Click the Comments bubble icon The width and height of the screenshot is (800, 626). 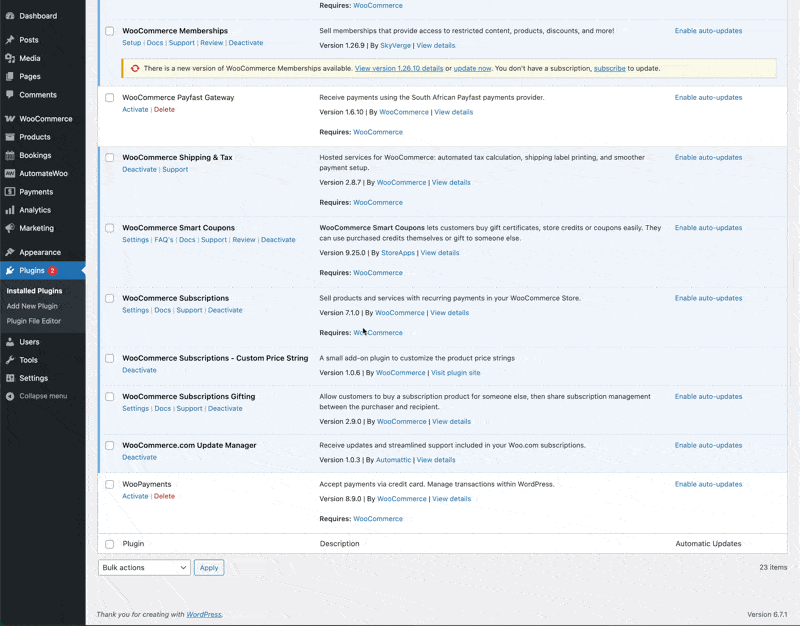pyautogui.click(x=10, y=94)
